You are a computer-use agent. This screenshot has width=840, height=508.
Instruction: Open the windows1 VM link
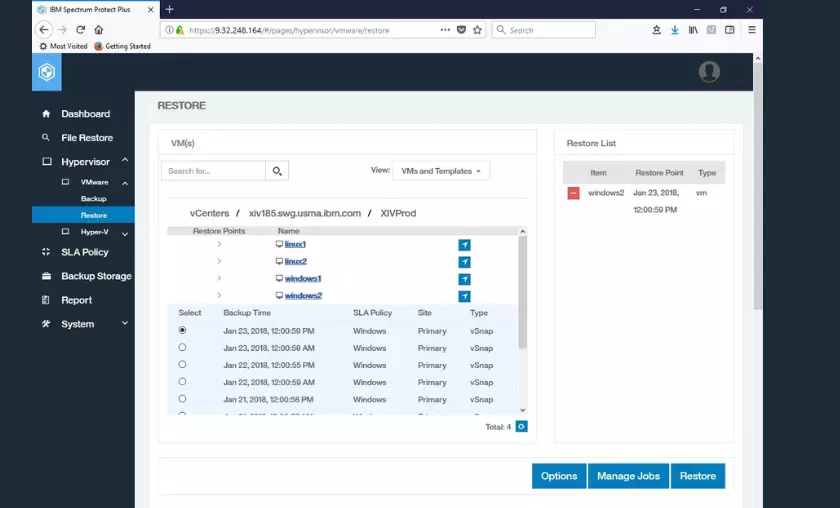click(303, 279)
